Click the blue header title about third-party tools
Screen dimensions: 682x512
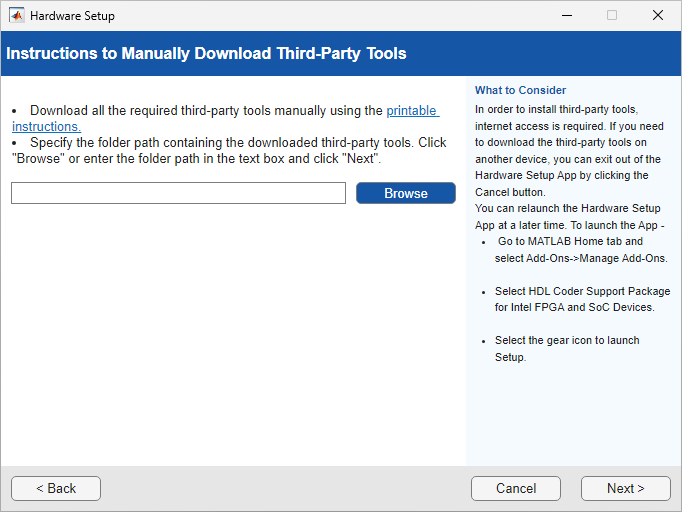[206, 53]
